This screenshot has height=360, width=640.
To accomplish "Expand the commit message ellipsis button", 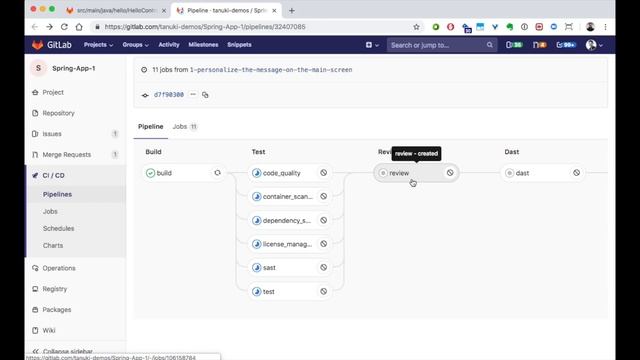I will tap(193, 95).
